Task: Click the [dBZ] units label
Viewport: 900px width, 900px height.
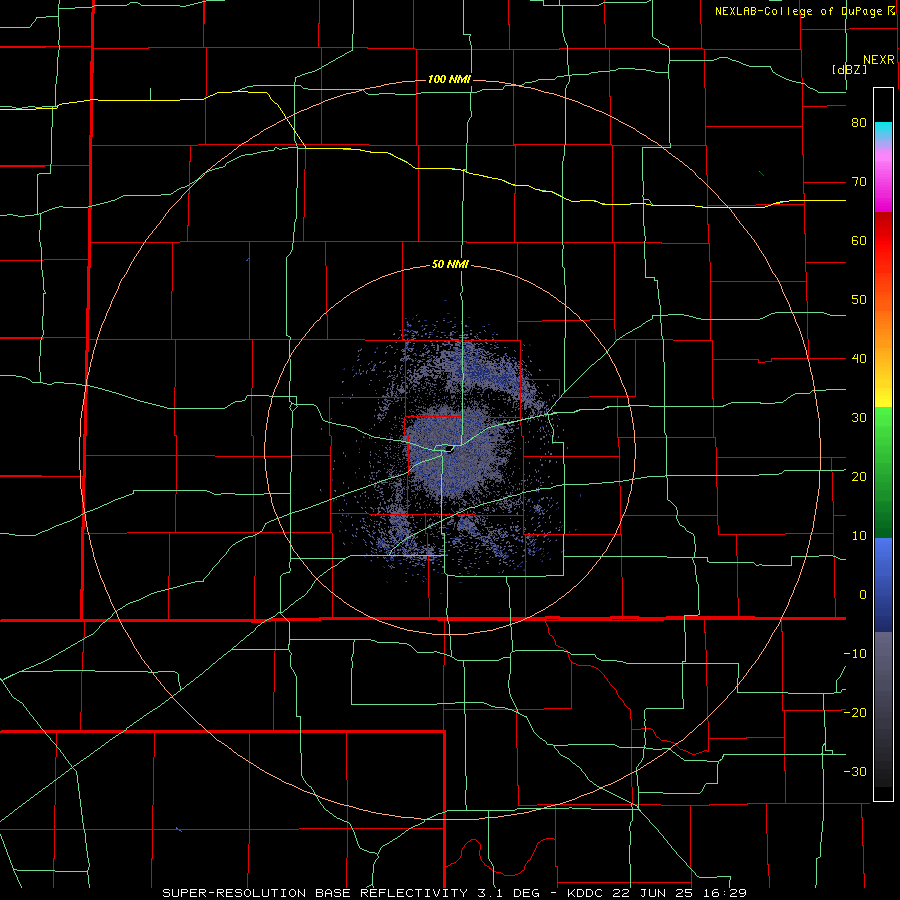Action: point(849,69)
